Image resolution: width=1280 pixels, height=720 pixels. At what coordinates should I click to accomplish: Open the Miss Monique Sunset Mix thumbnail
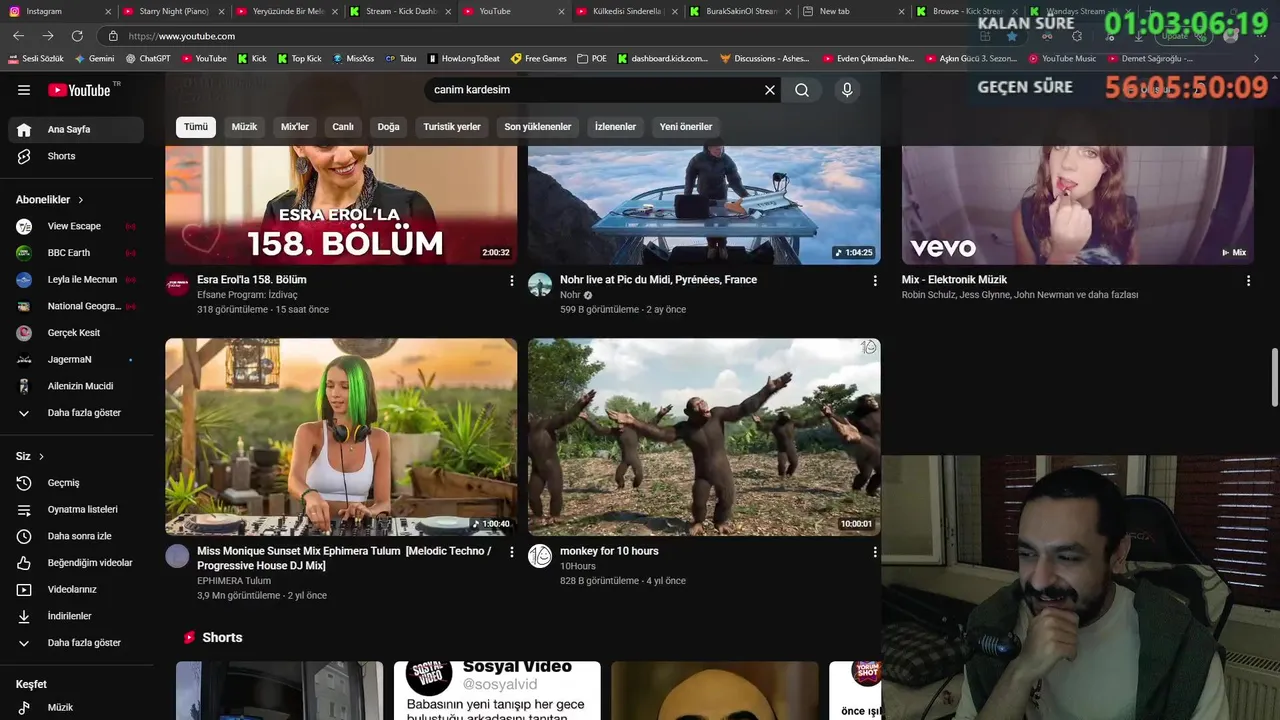click(x=341, y=437)
